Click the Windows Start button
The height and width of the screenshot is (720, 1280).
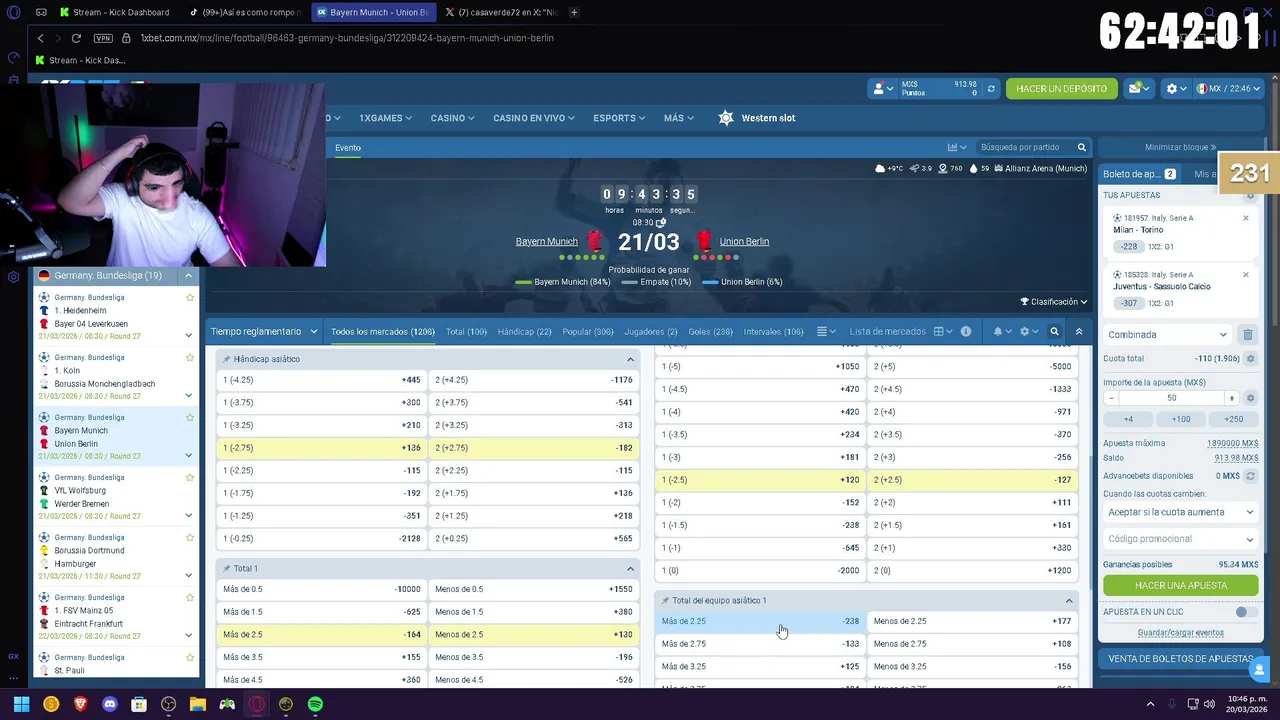[21, 704]
